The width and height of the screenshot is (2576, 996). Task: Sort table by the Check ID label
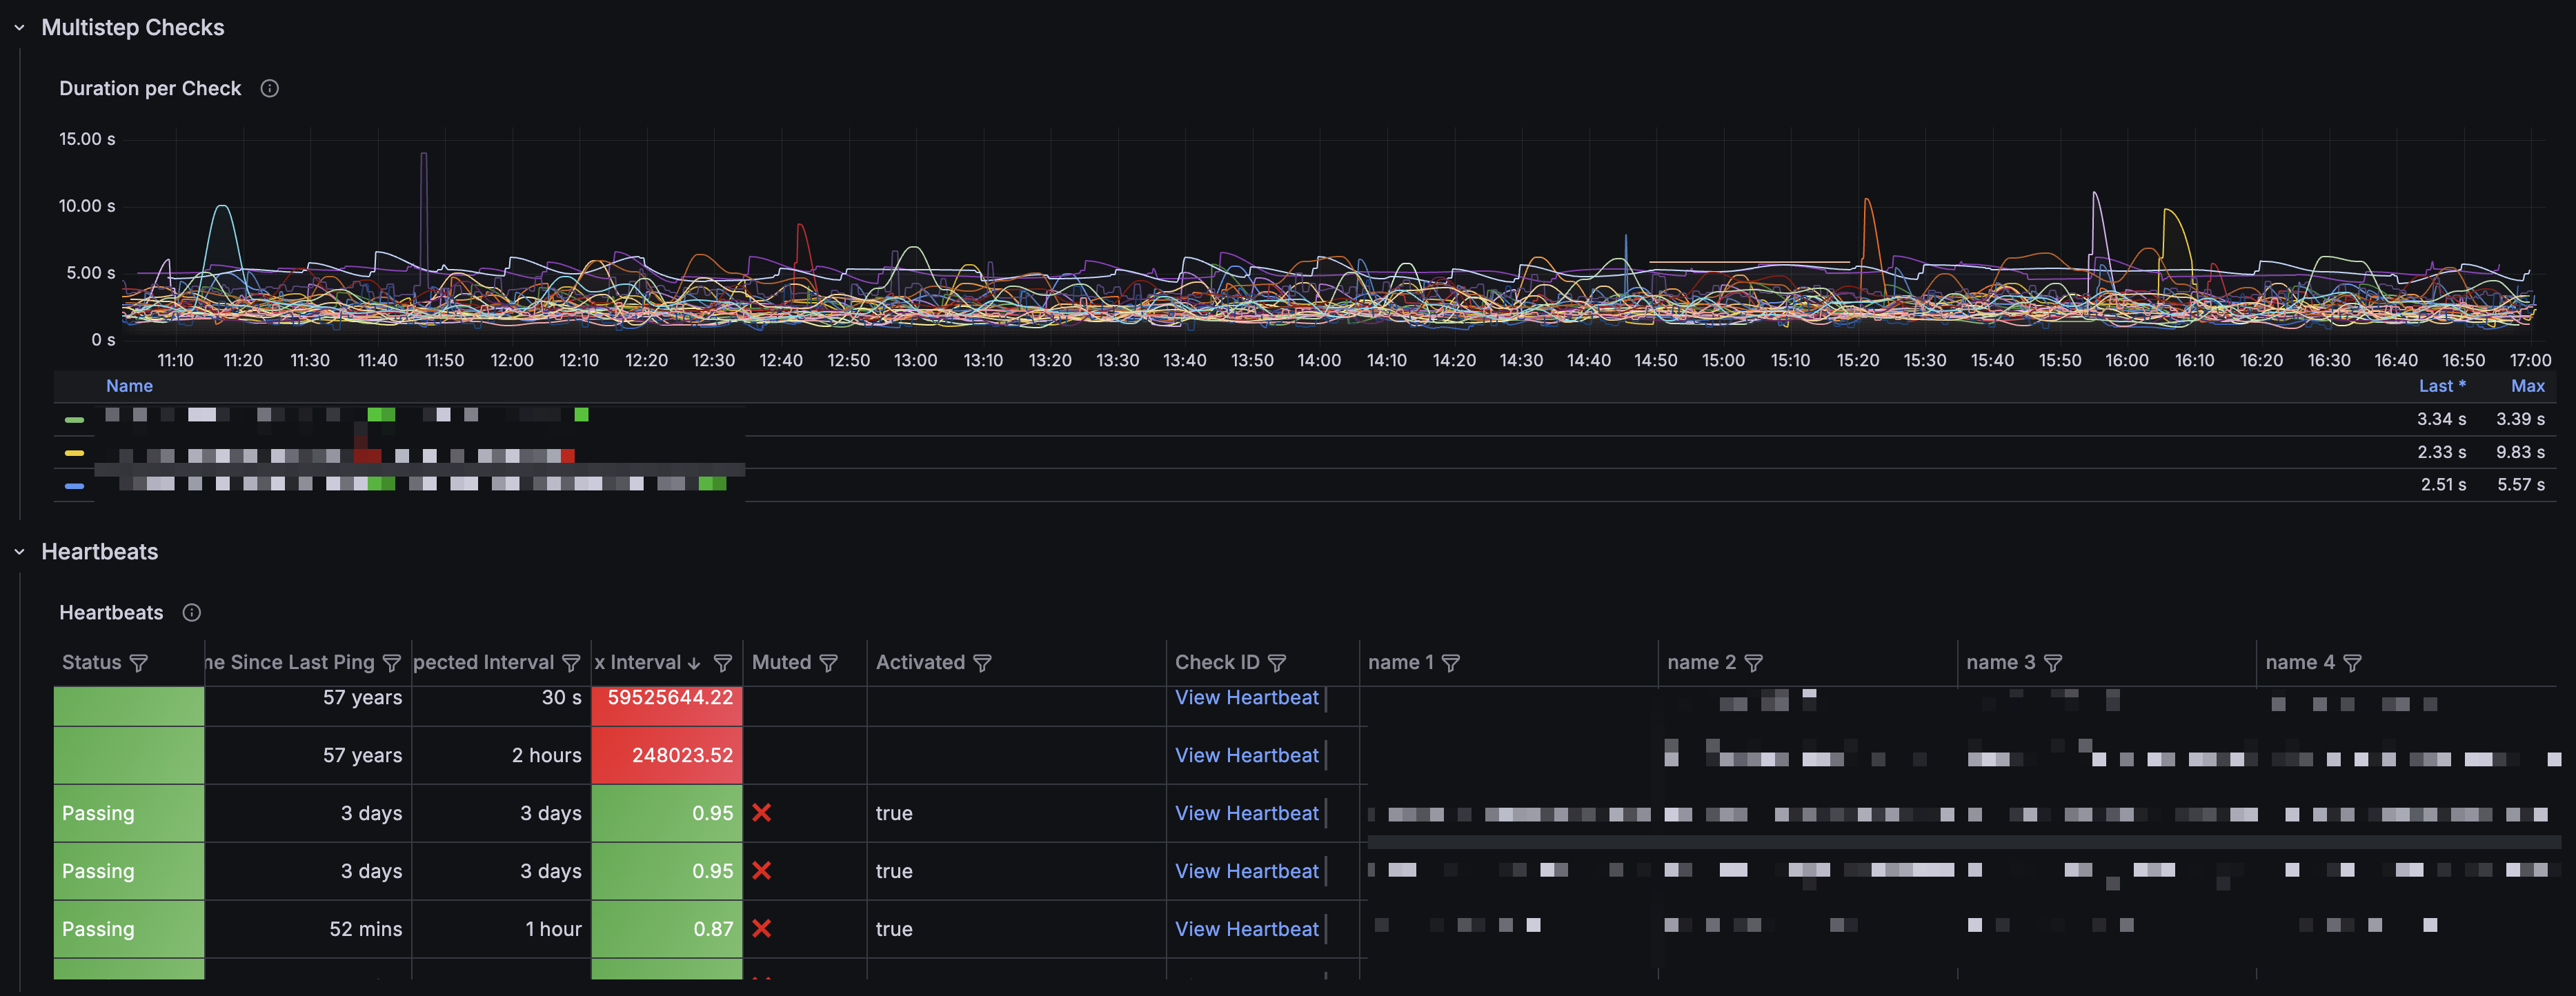pos(1217,663)
